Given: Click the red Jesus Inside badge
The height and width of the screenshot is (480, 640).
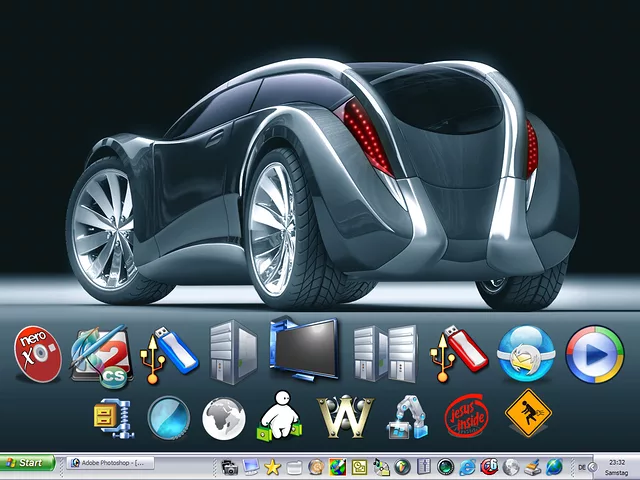Looking at the screenshot, I should 466,417.
